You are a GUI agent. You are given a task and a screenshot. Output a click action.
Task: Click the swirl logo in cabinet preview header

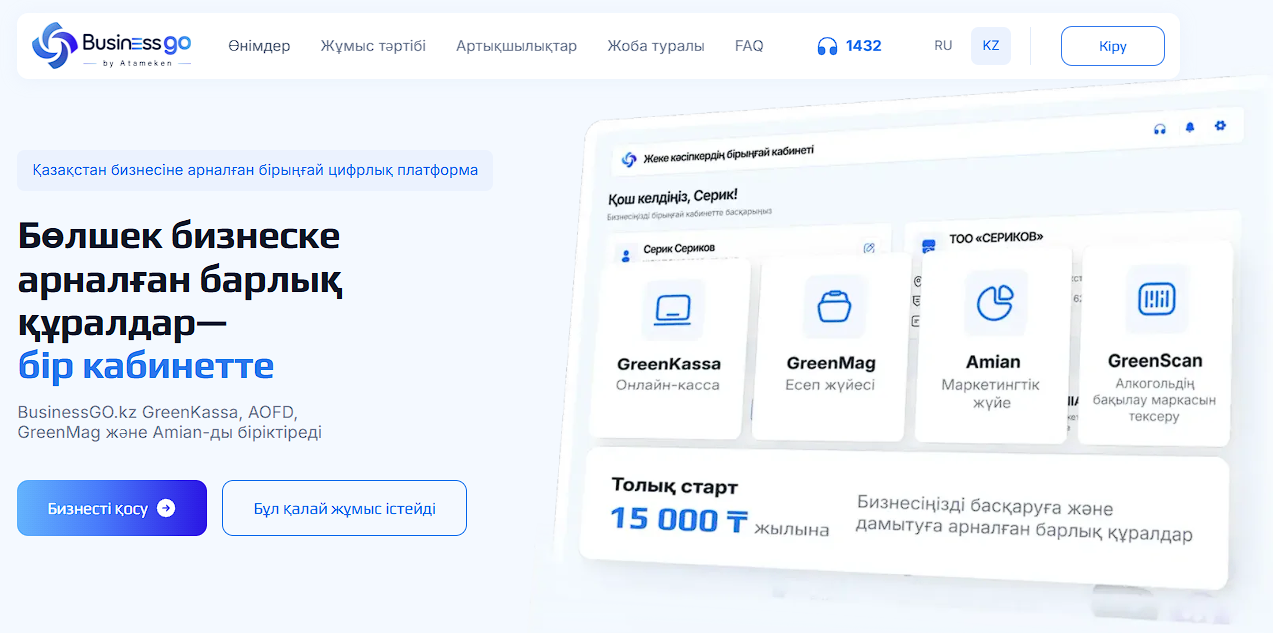point(629,159)
